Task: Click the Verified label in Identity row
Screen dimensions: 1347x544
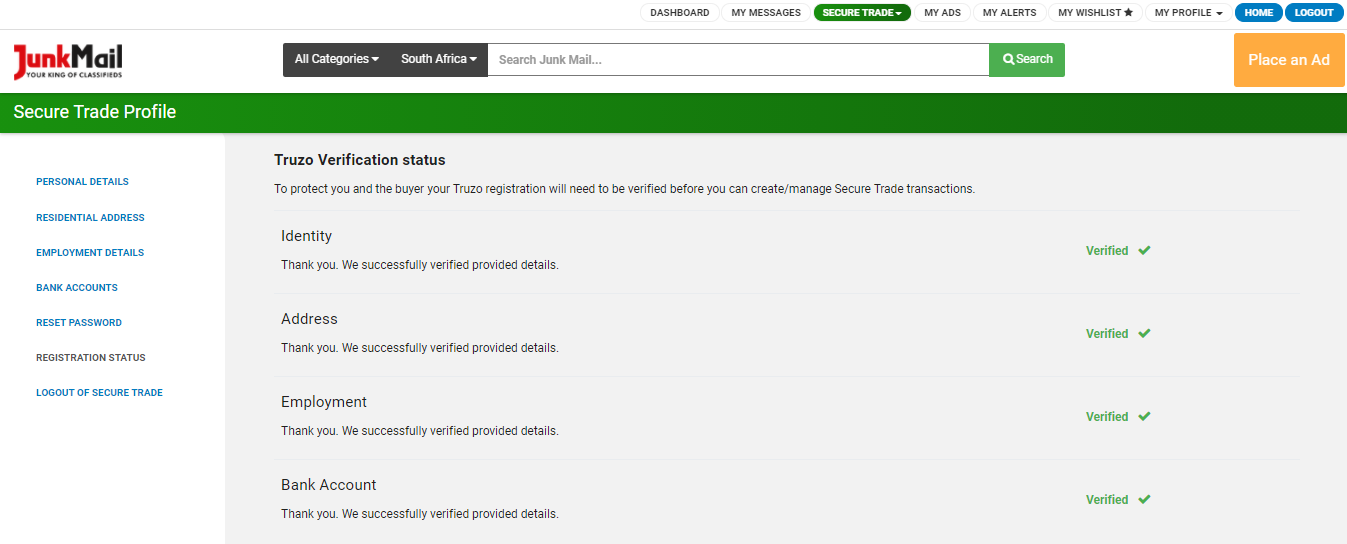Action: tap(1107, 251)
